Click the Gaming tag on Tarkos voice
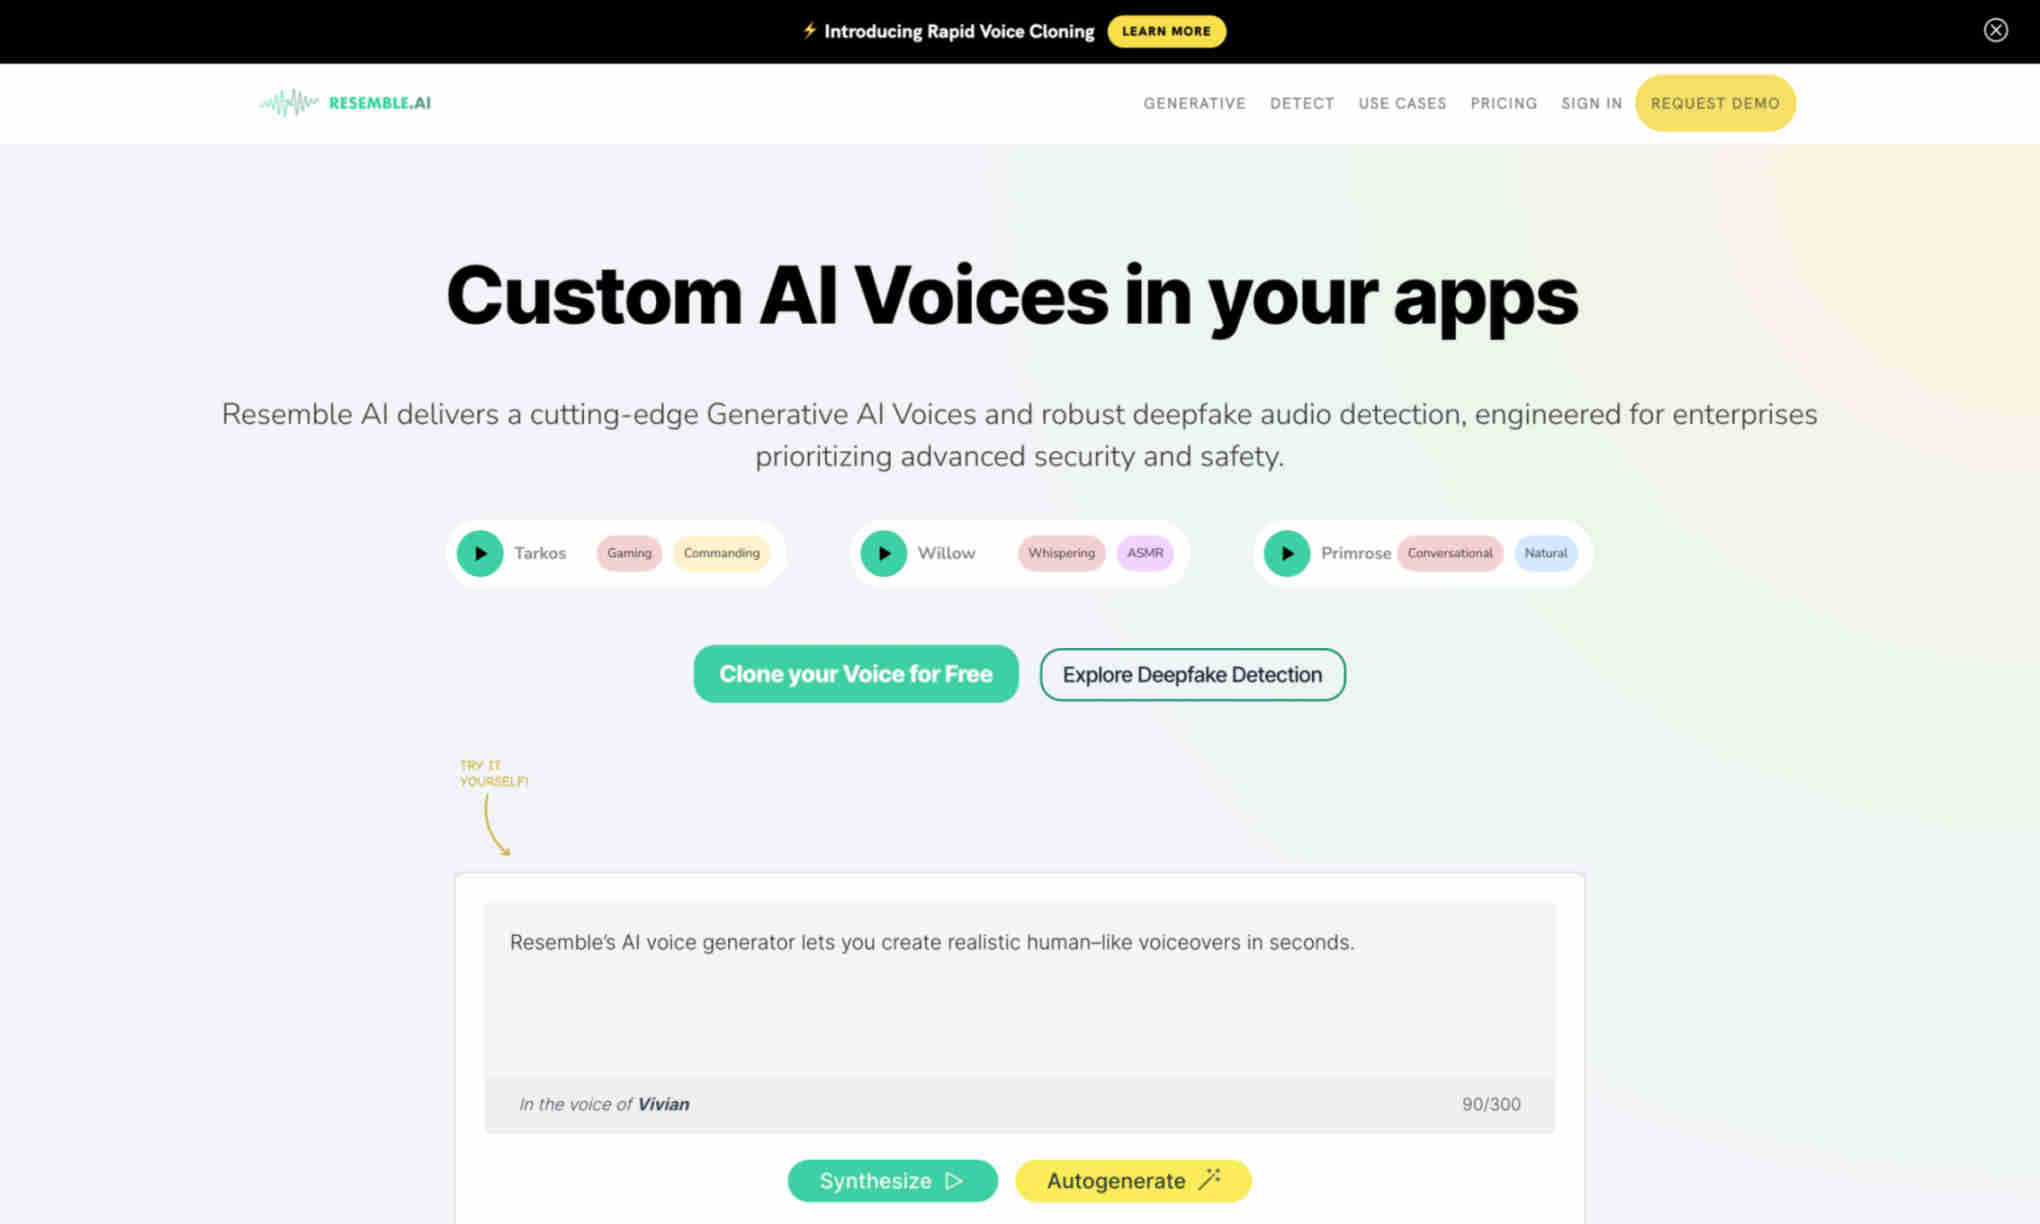The height and width of the screenshot is (1224, 2040). coord(628,552)
